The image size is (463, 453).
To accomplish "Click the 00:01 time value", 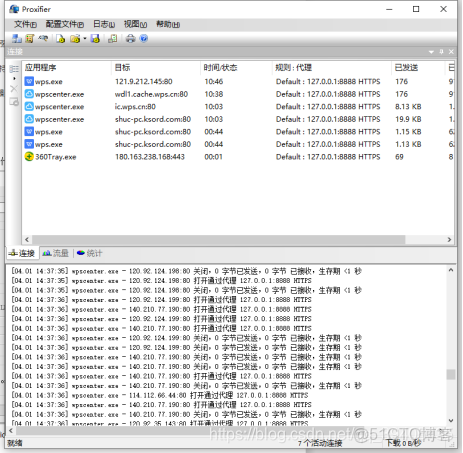I will coord(213,157).
